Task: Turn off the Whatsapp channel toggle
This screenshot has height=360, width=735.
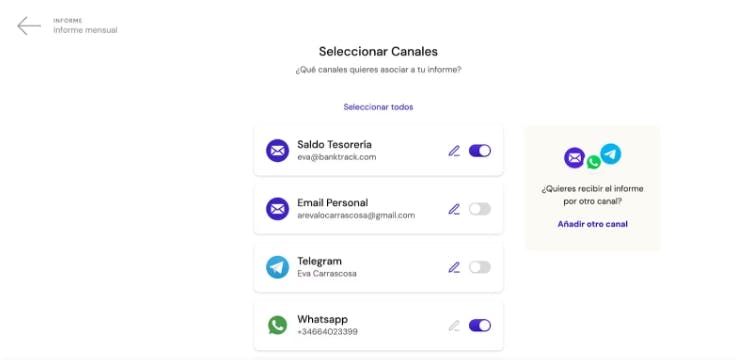Action: (x=480, y=325)
